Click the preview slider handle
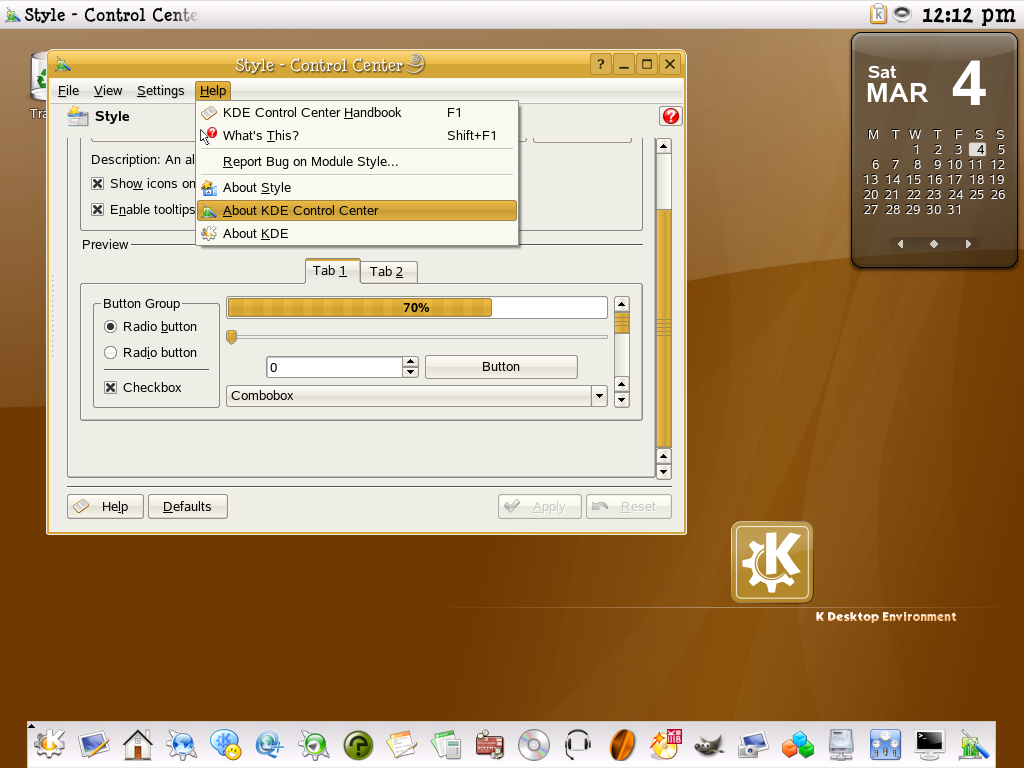1024x768 pixels. pos(231,337)
